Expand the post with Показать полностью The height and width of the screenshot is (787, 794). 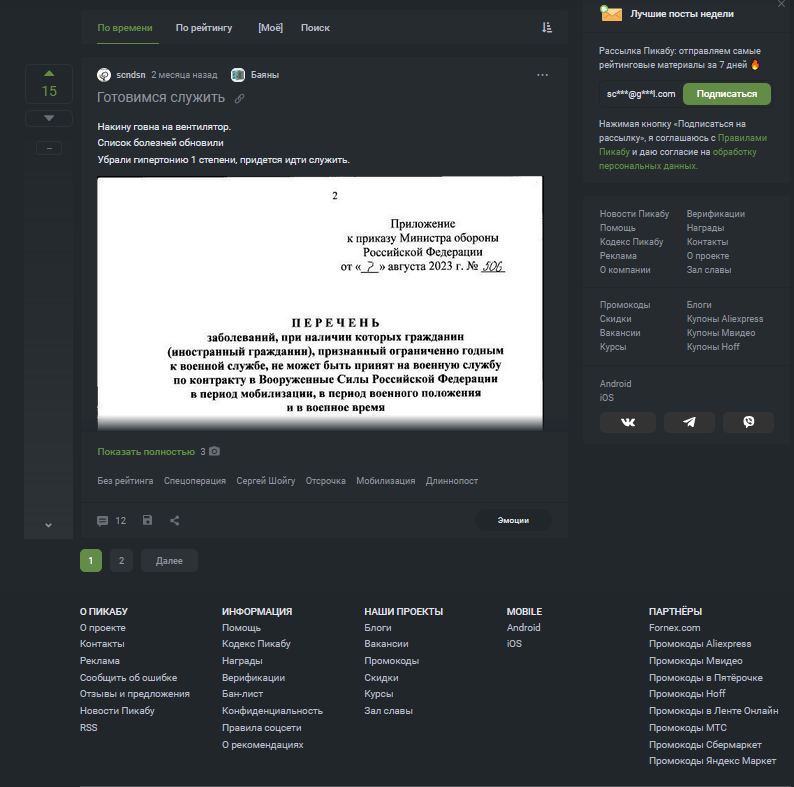[146, 452]
